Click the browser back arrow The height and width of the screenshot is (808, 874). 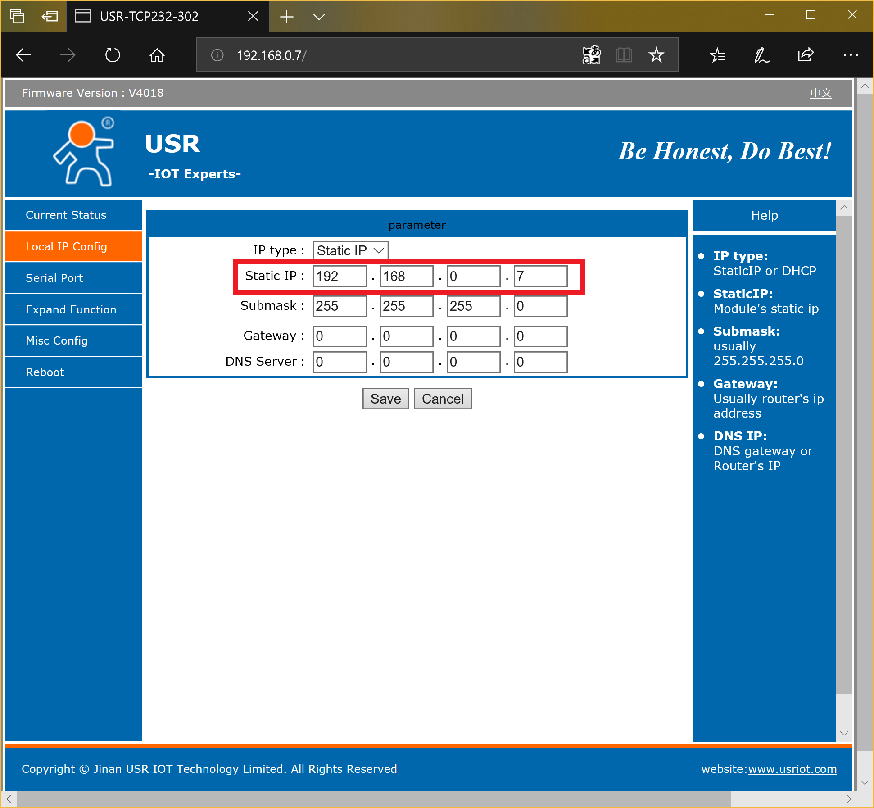[x=23, y=55]
